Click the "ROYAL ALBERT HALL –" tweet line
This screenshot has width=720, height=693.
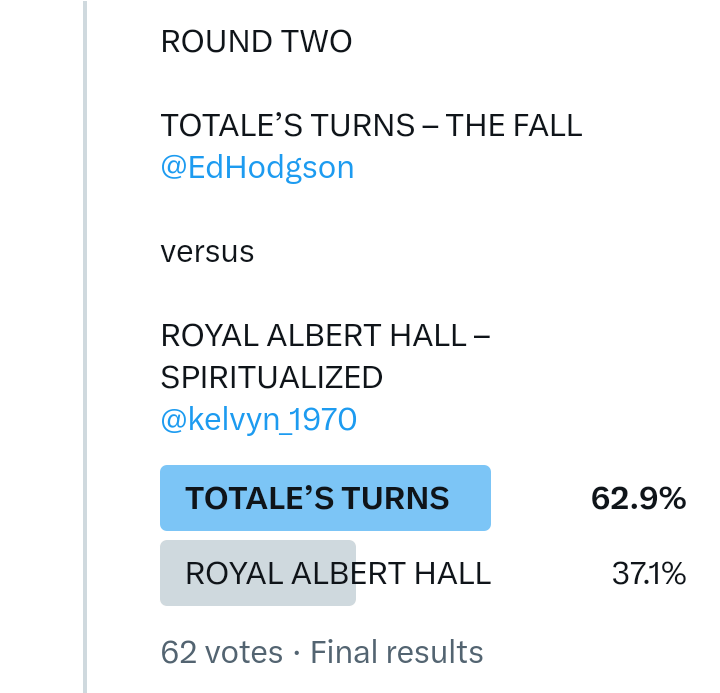[325, 336]
